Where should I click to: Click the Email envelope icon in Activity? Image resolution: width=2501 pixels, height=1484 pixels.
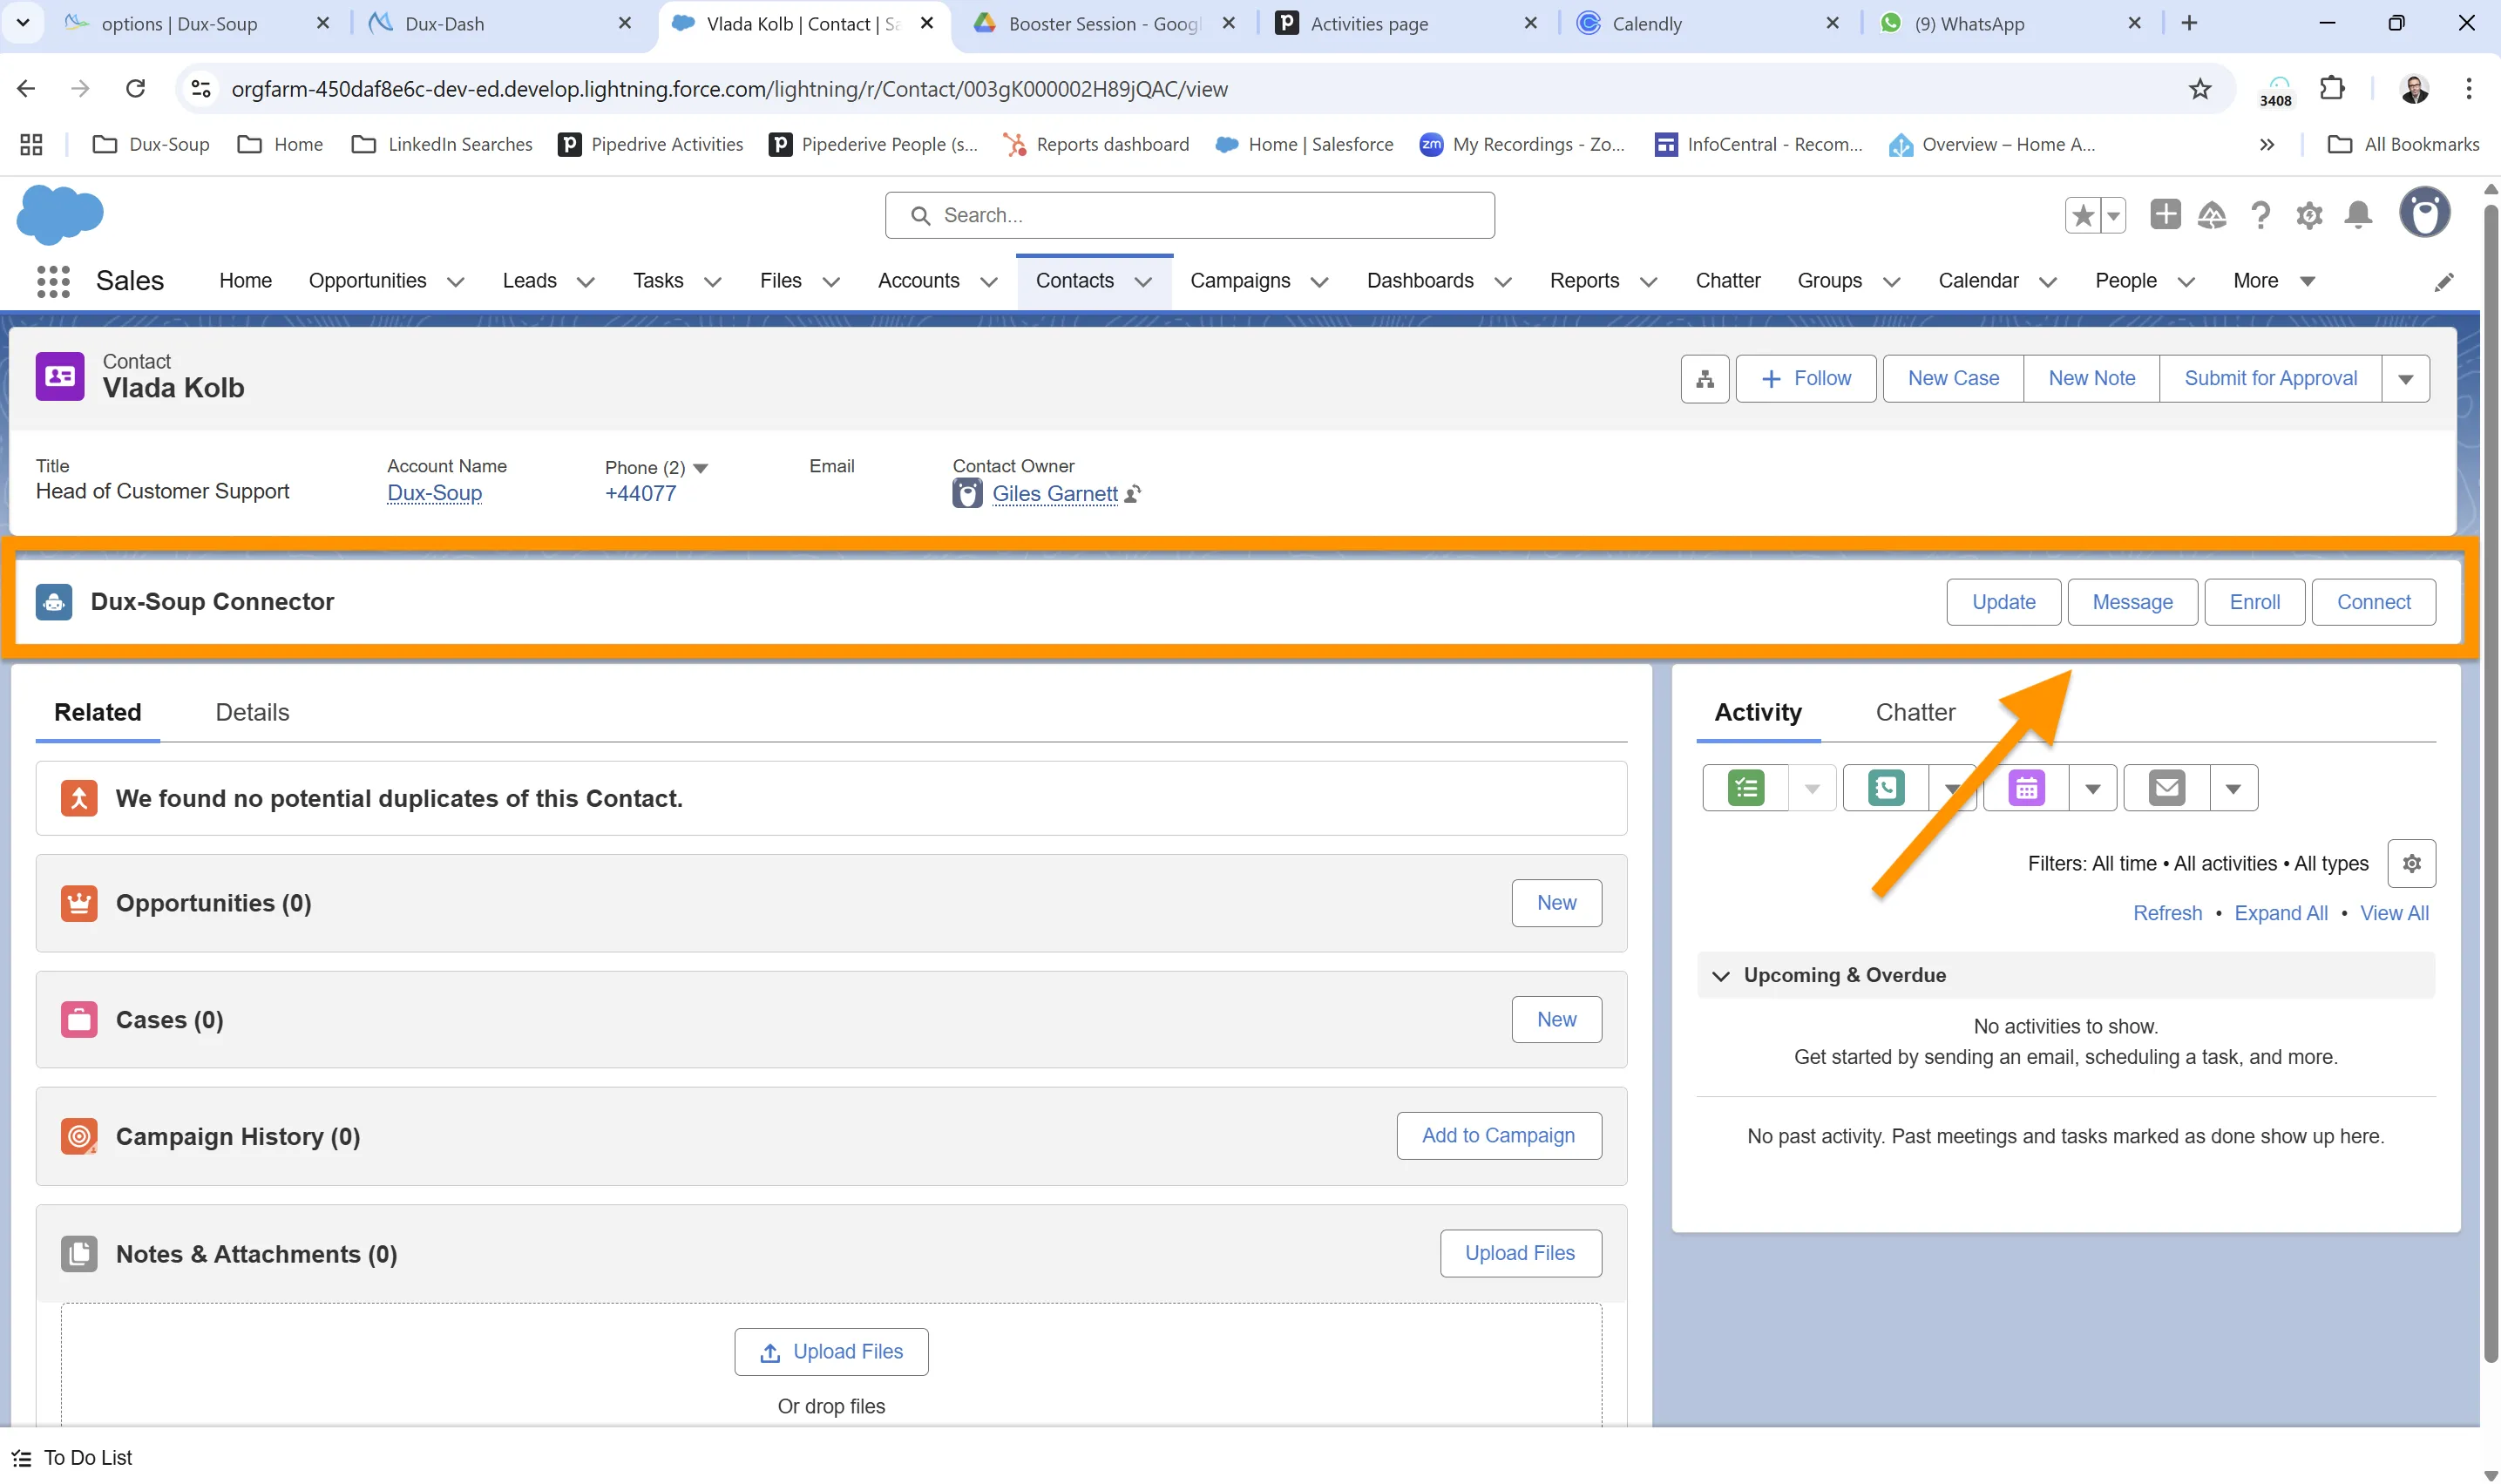[x=2166, y=788]
